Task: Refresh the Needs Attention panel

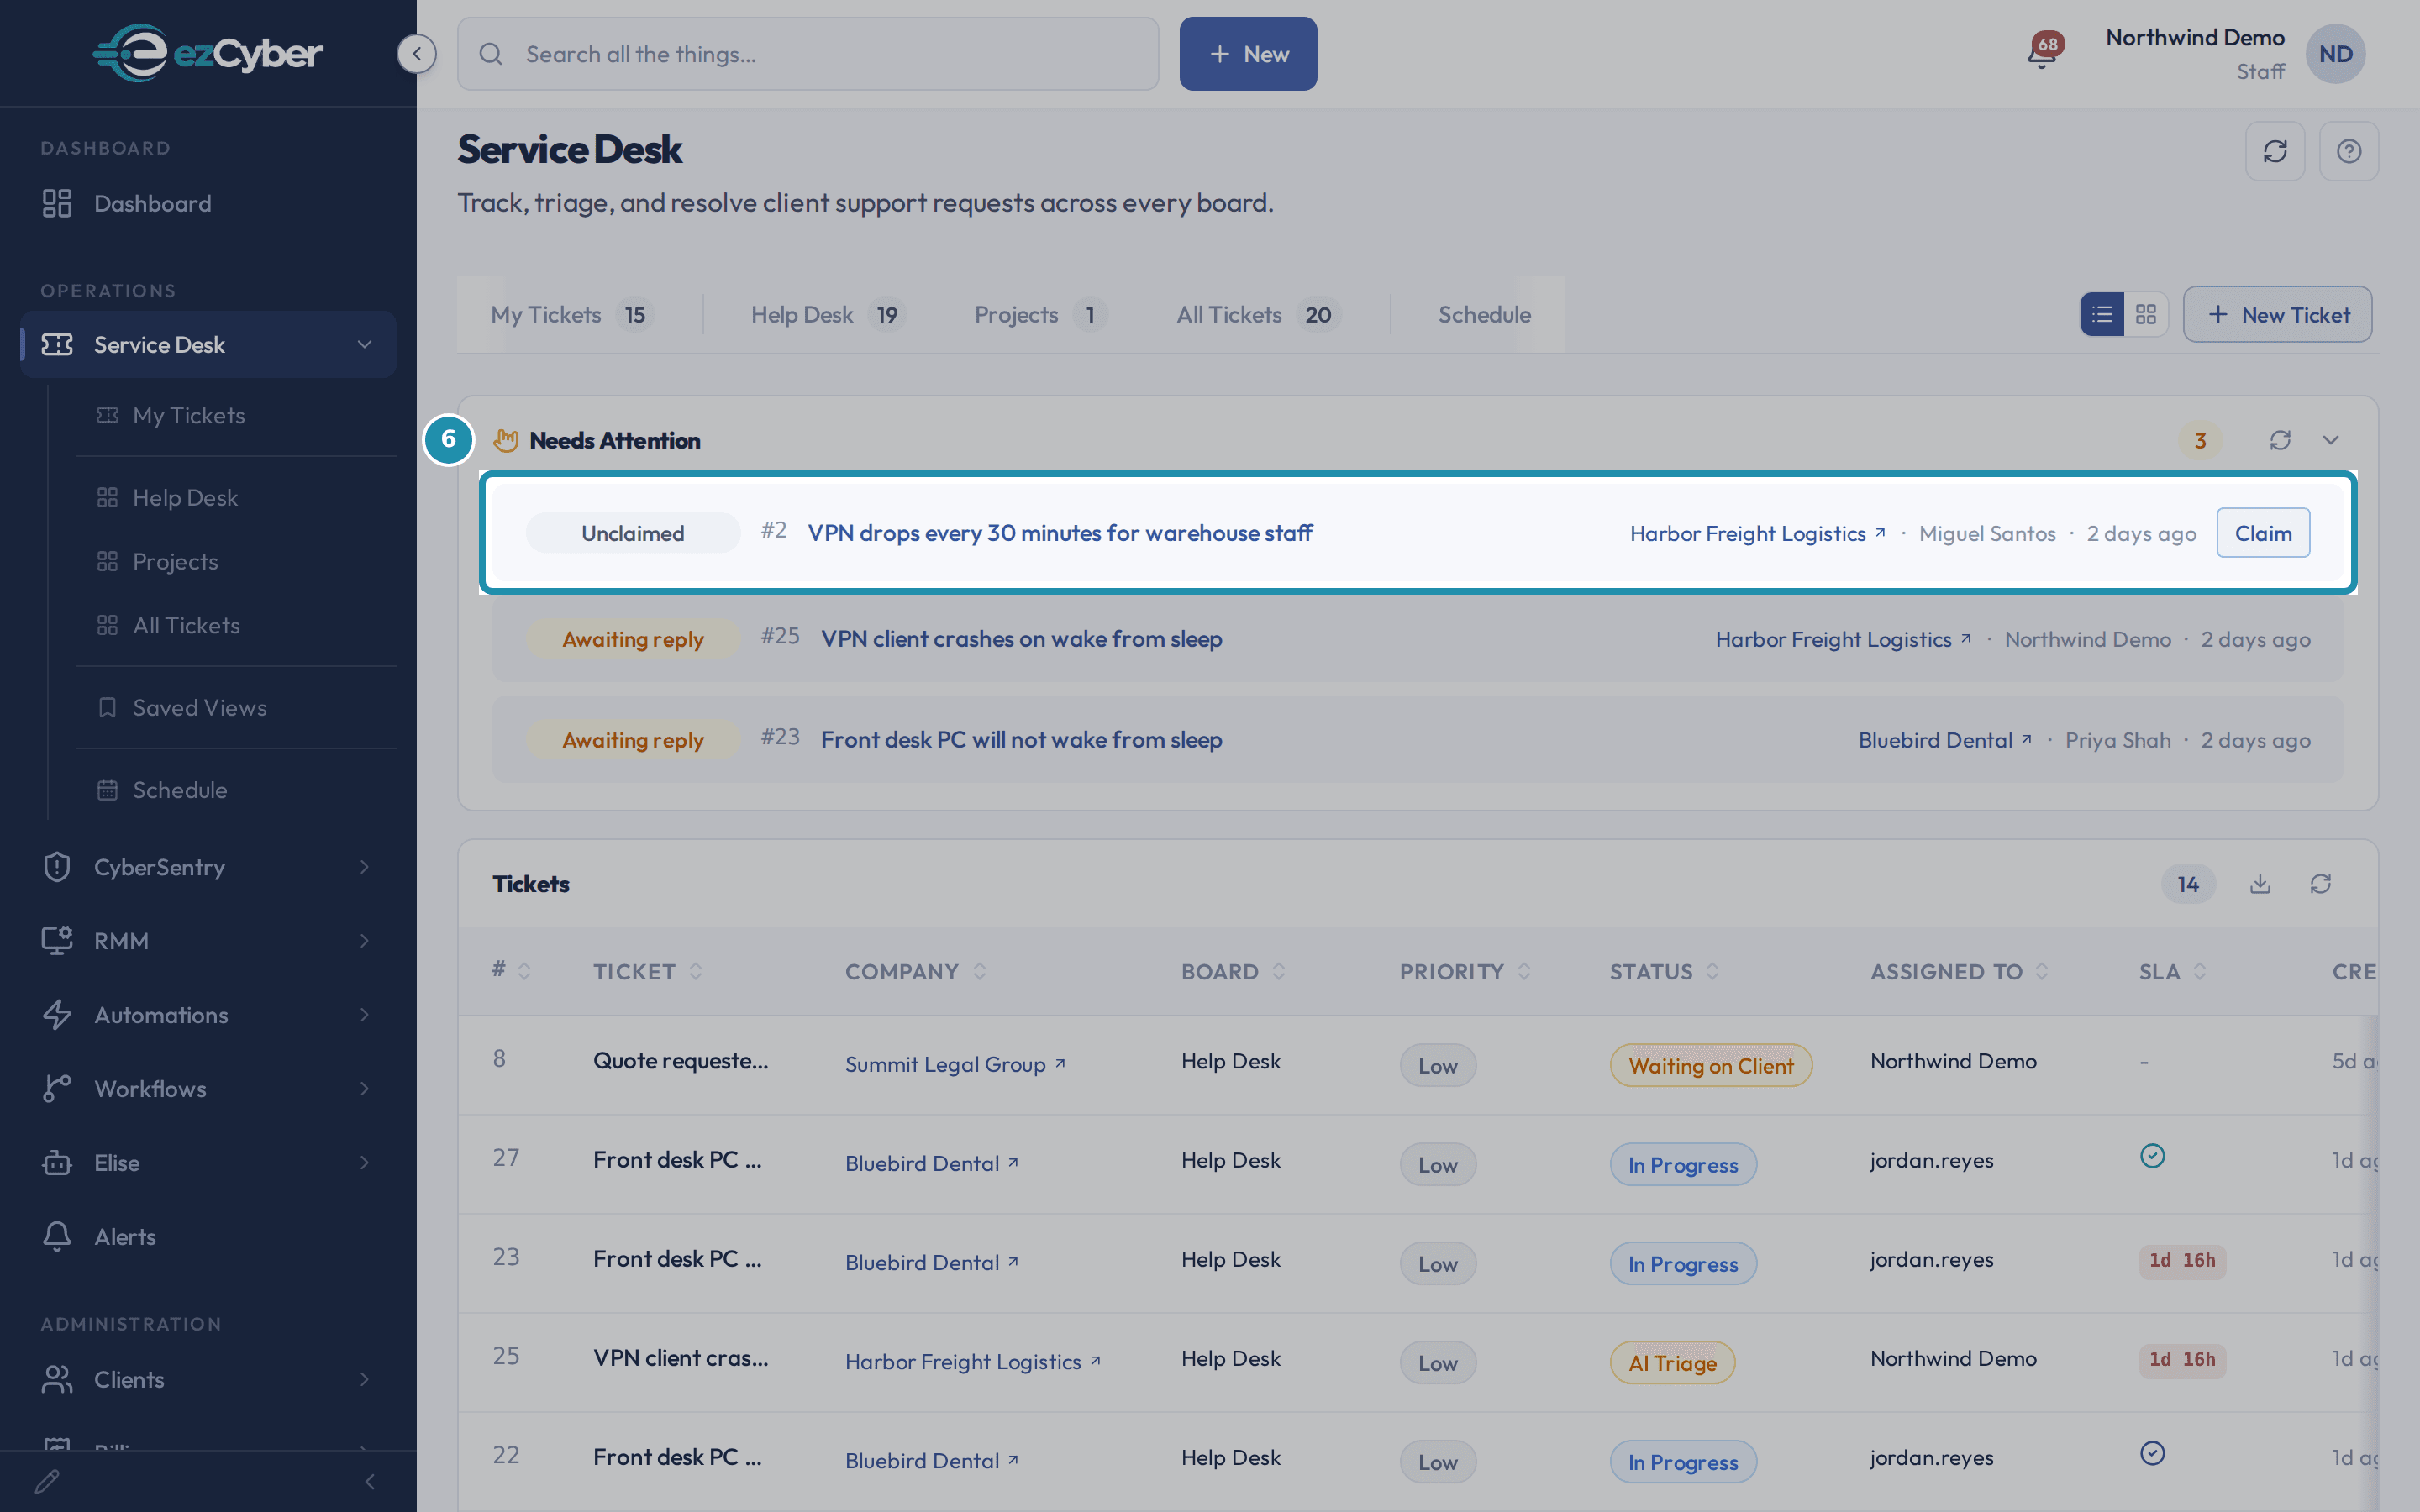Action: coord(2280,441)
